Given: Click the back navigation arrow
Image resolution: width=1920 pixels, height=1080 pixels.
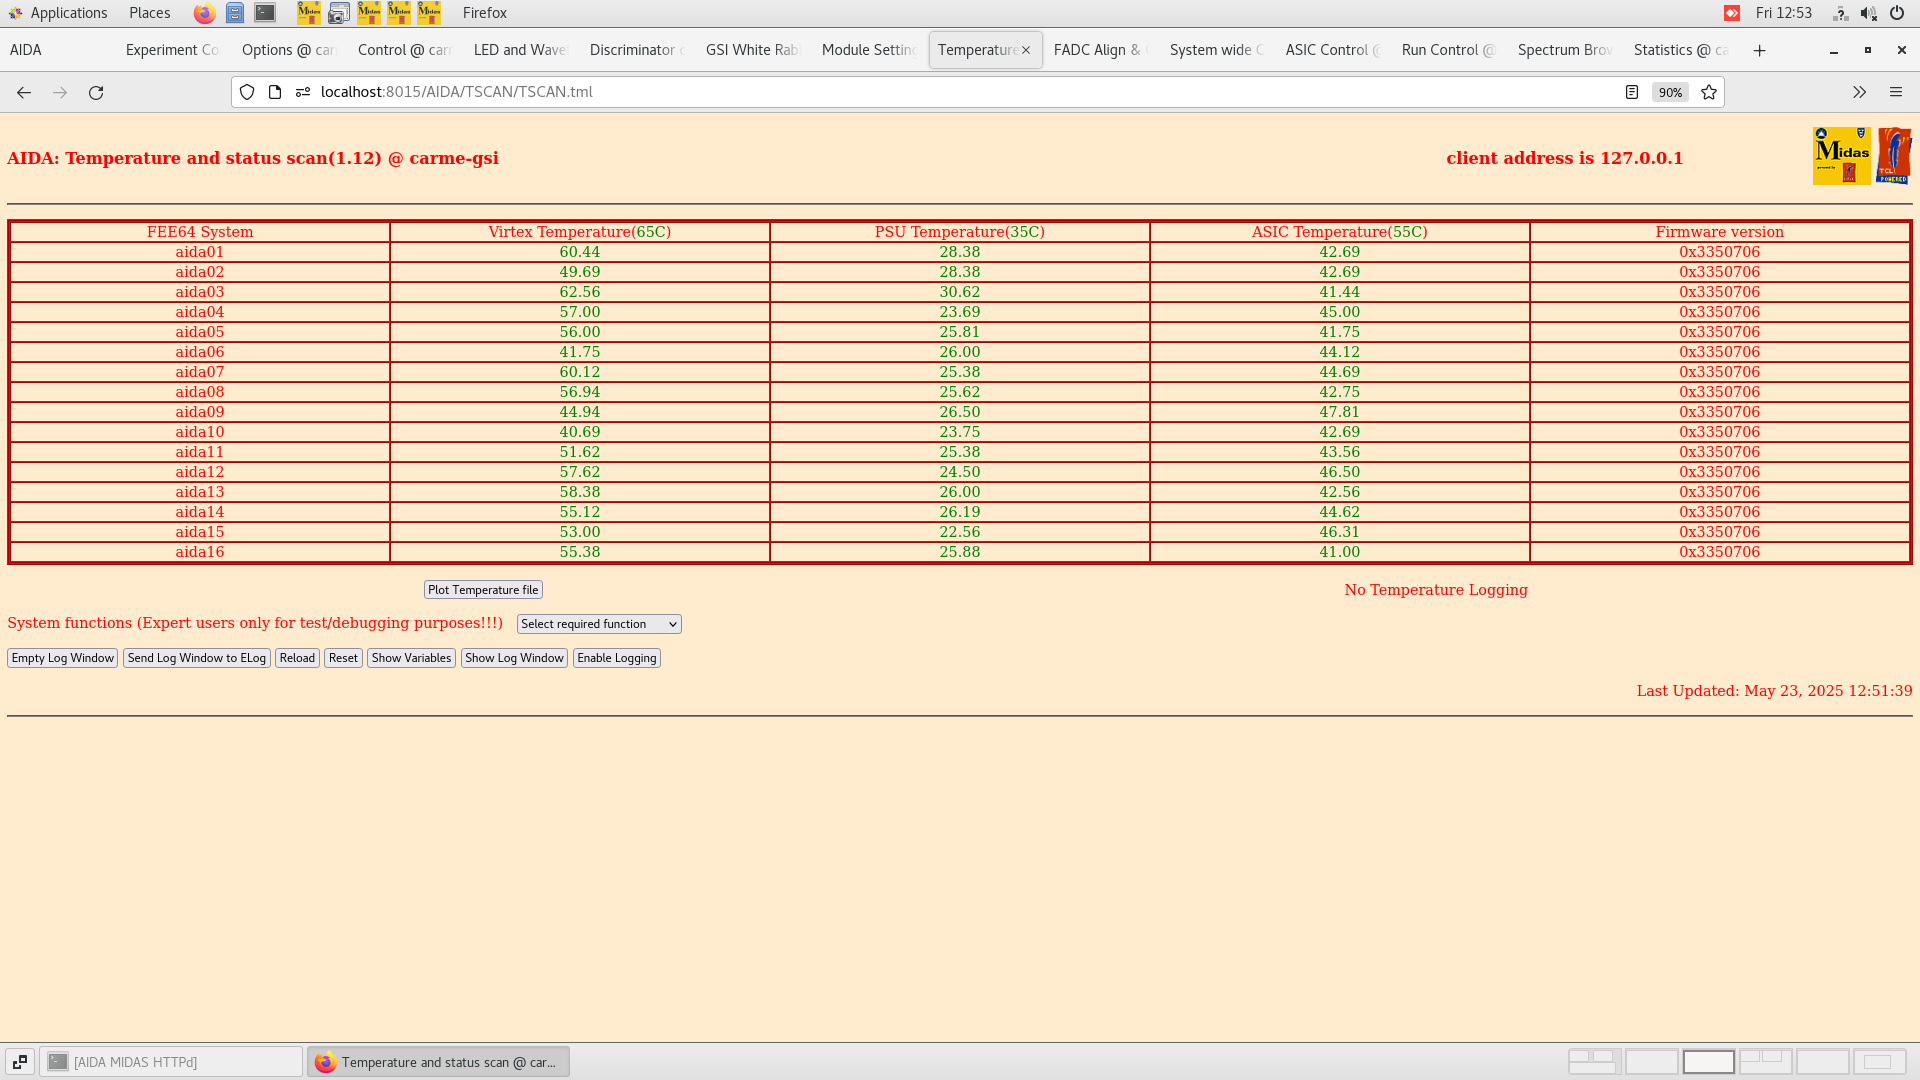Looking at the screenshot, I should [23, 92].
